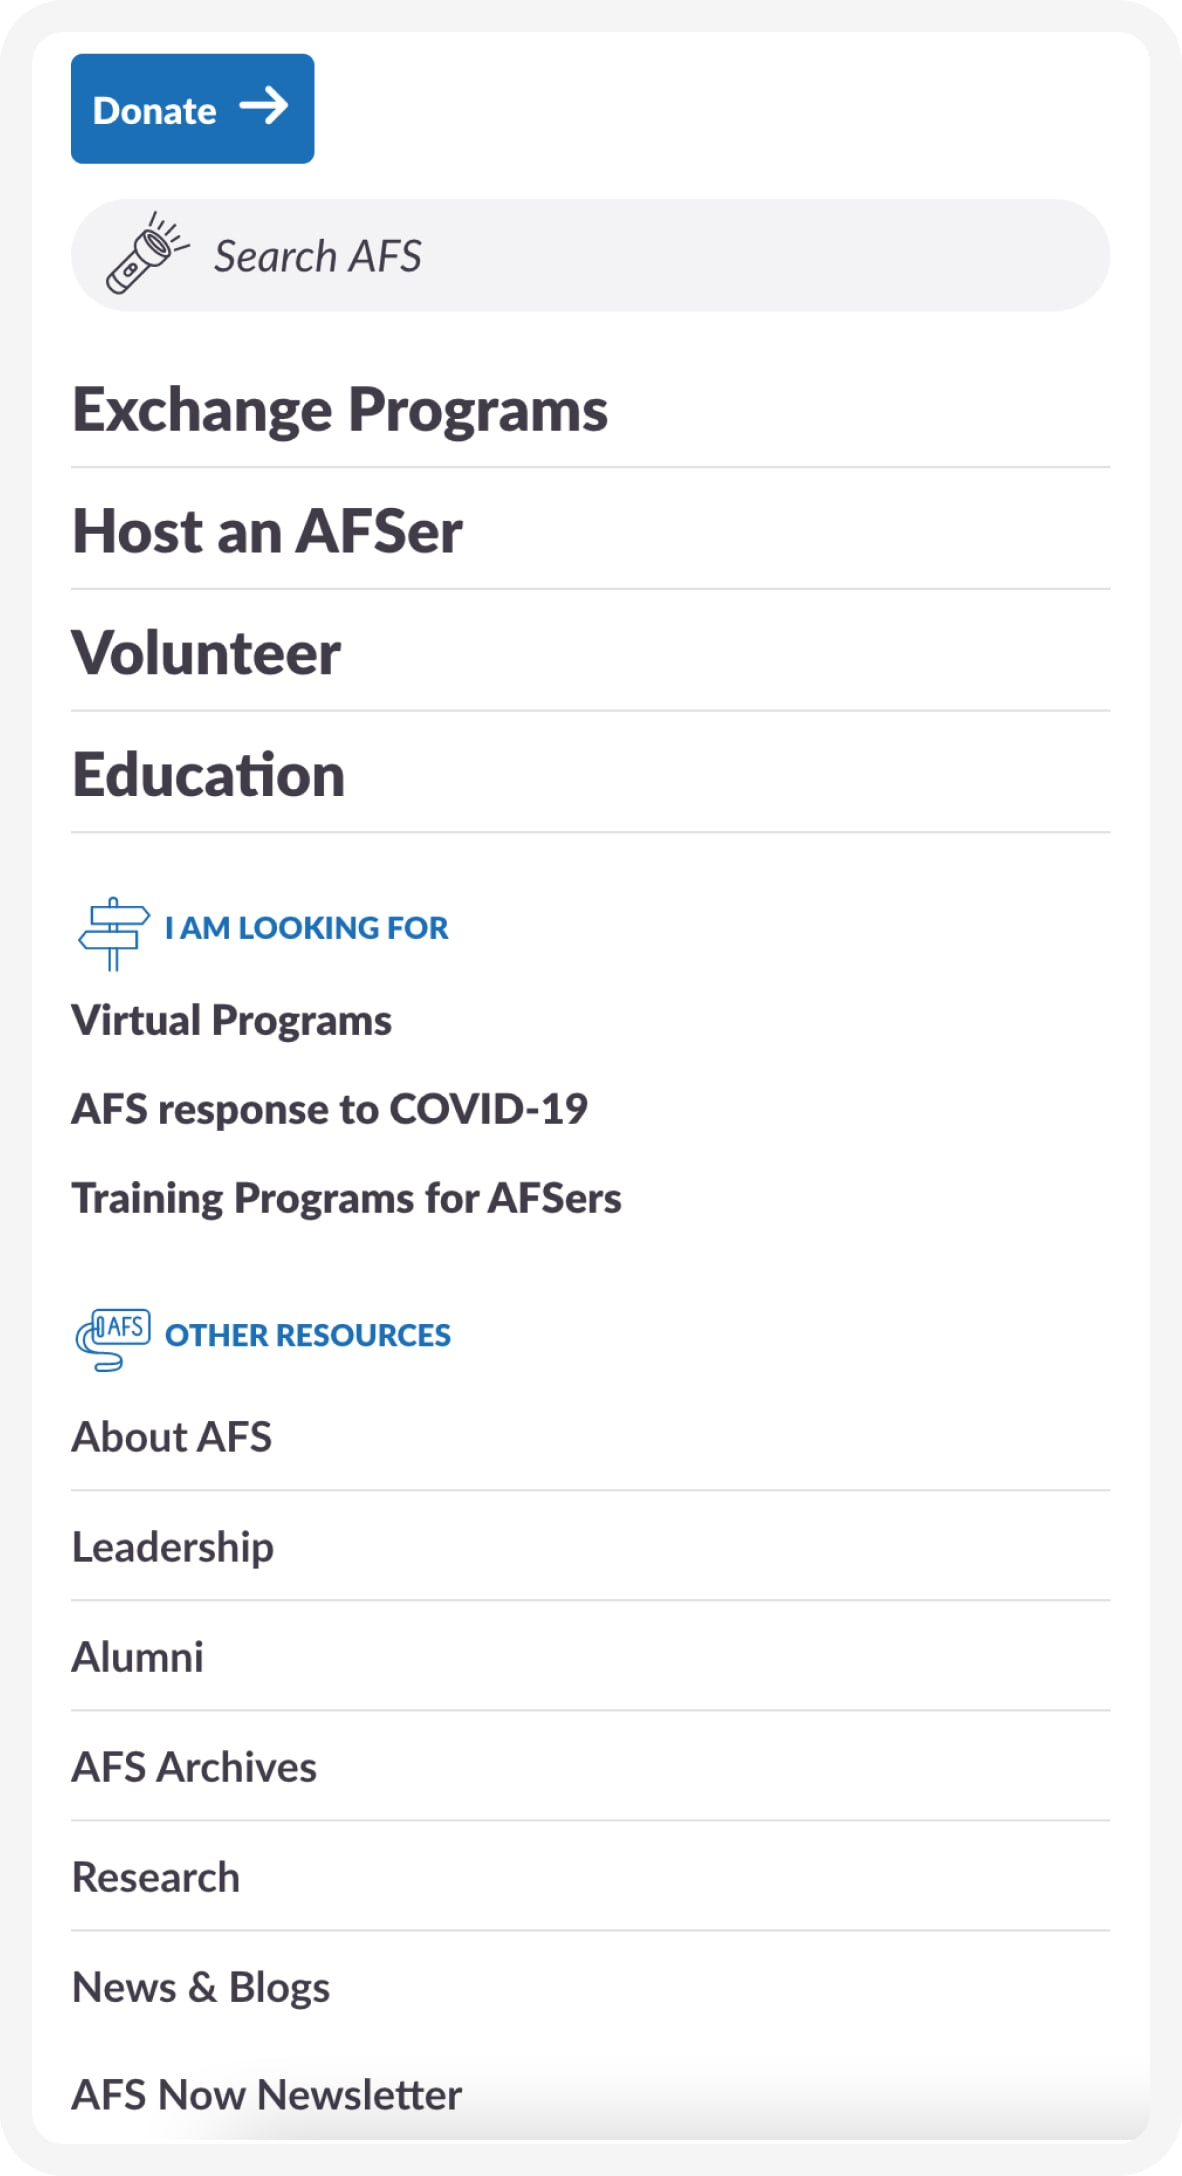Select the Education menu item
The image size is (1182, 2176).
[x=590, y=775]
